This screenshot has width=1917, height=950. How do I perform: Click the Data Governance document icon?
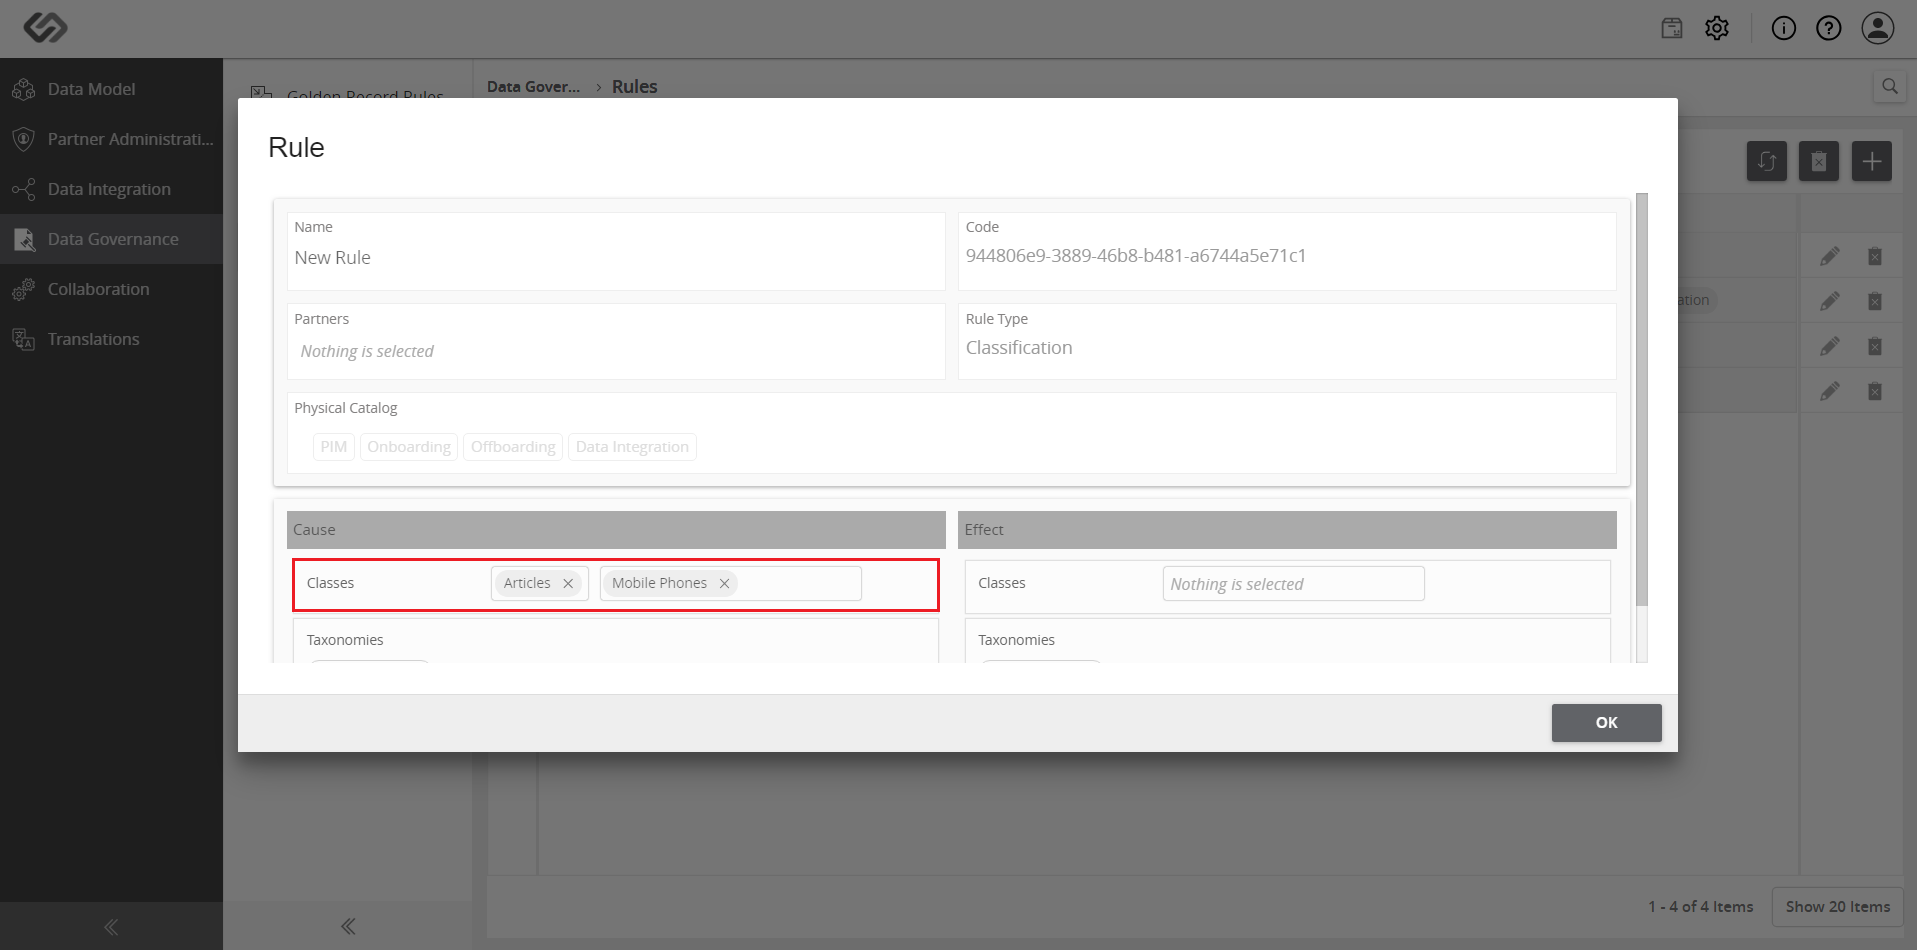[24, 239]
